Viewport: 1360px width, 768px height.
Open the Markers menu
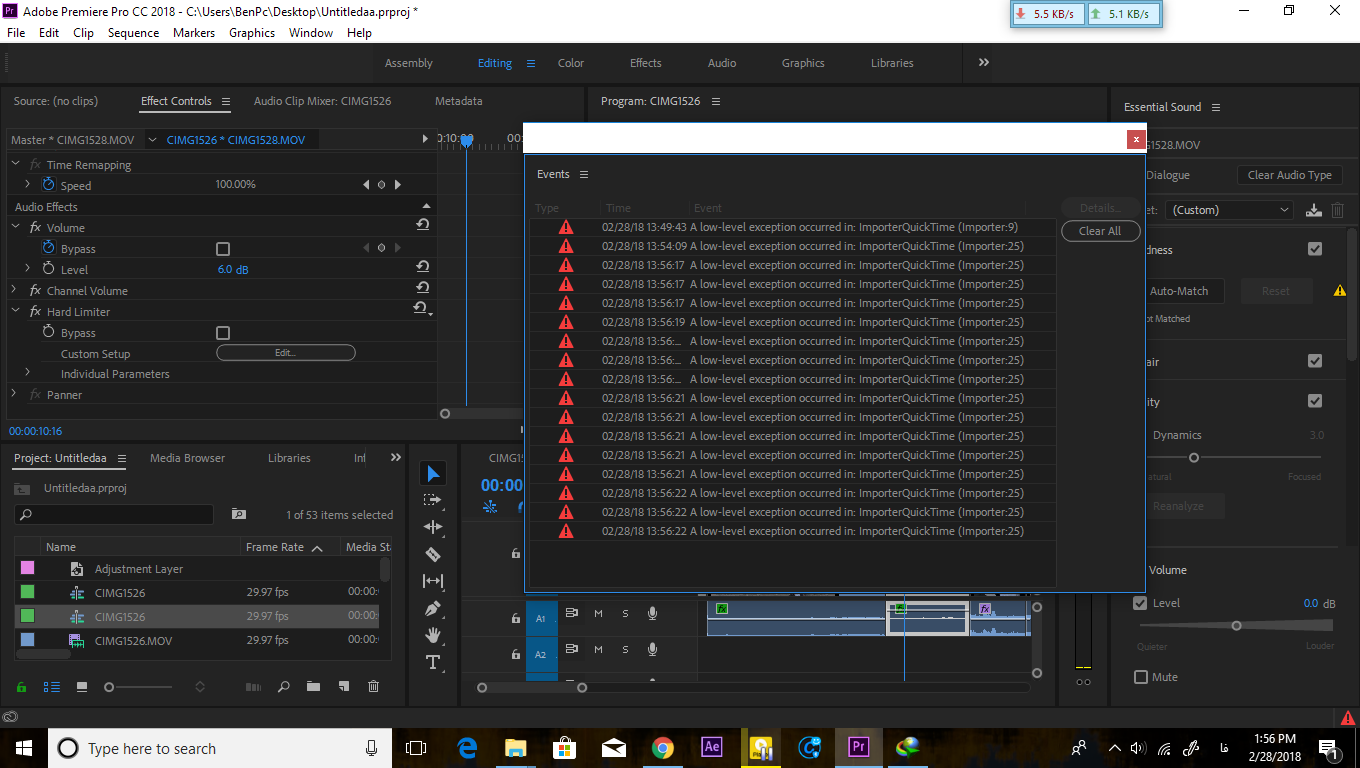[x=194, y=33]
